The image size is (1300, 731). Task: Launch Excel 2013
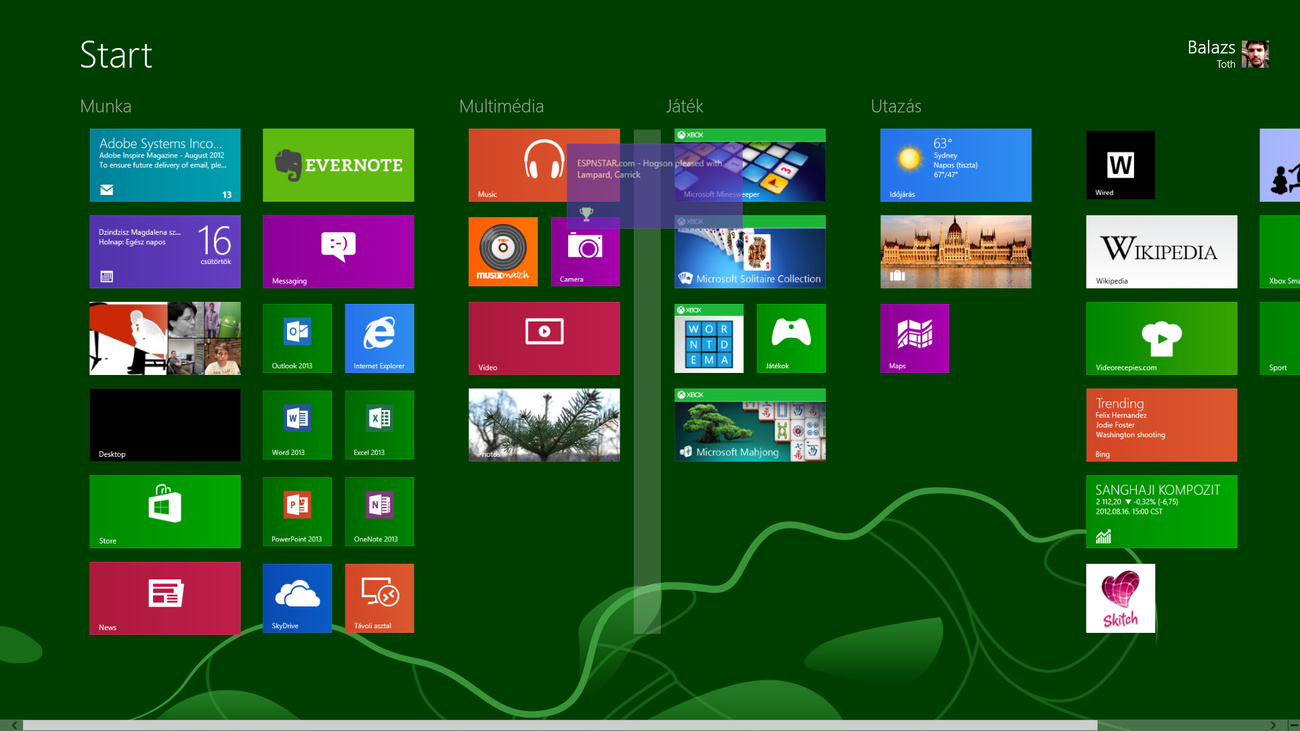pyautogui.click(x=379, y=425)
